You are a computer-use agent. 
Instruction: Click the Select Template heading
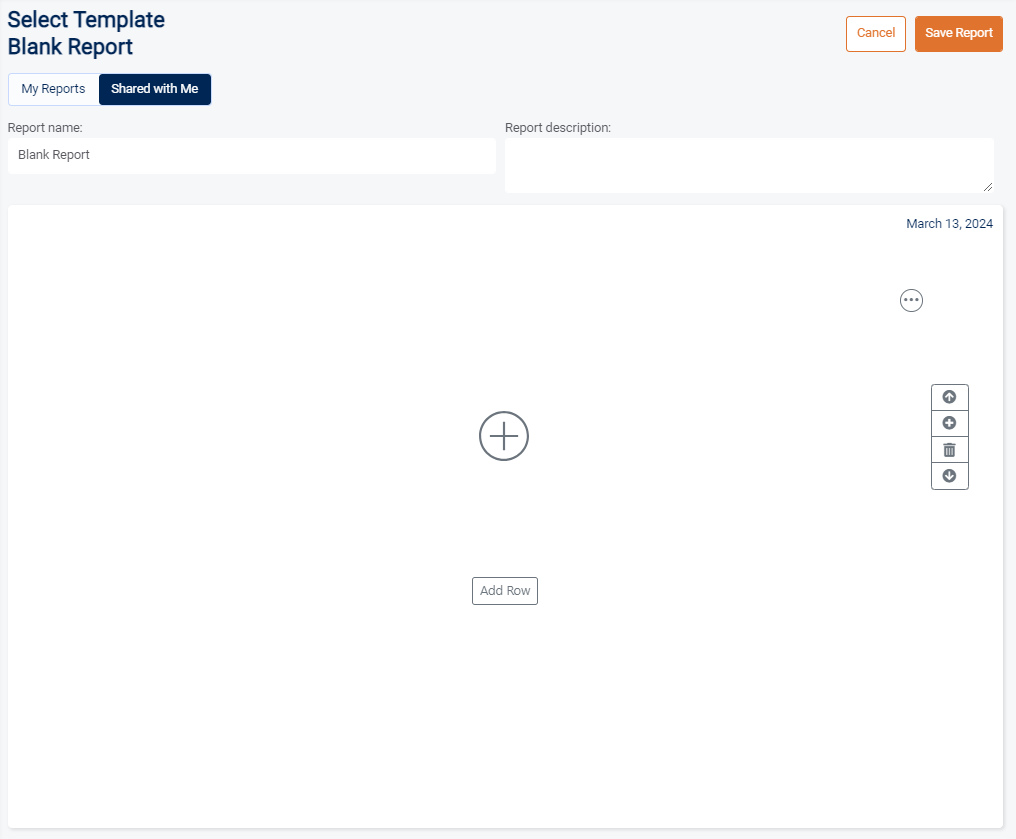(86, 19)
